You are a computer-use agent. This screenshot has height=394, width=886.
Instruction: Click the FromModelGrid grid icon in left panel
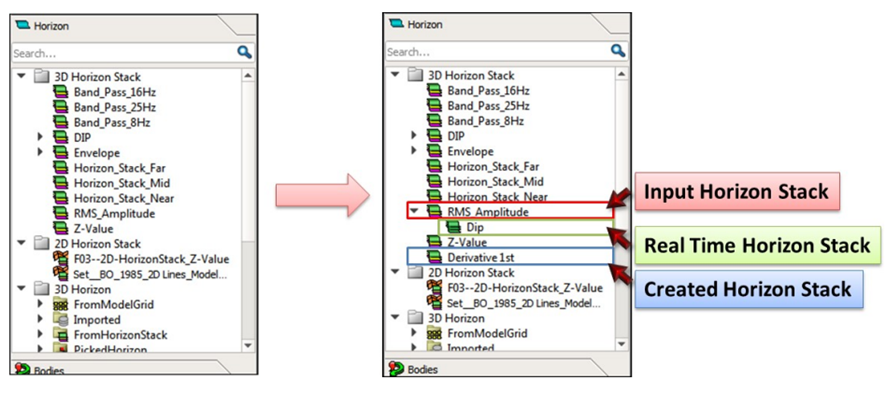(60, 305)
